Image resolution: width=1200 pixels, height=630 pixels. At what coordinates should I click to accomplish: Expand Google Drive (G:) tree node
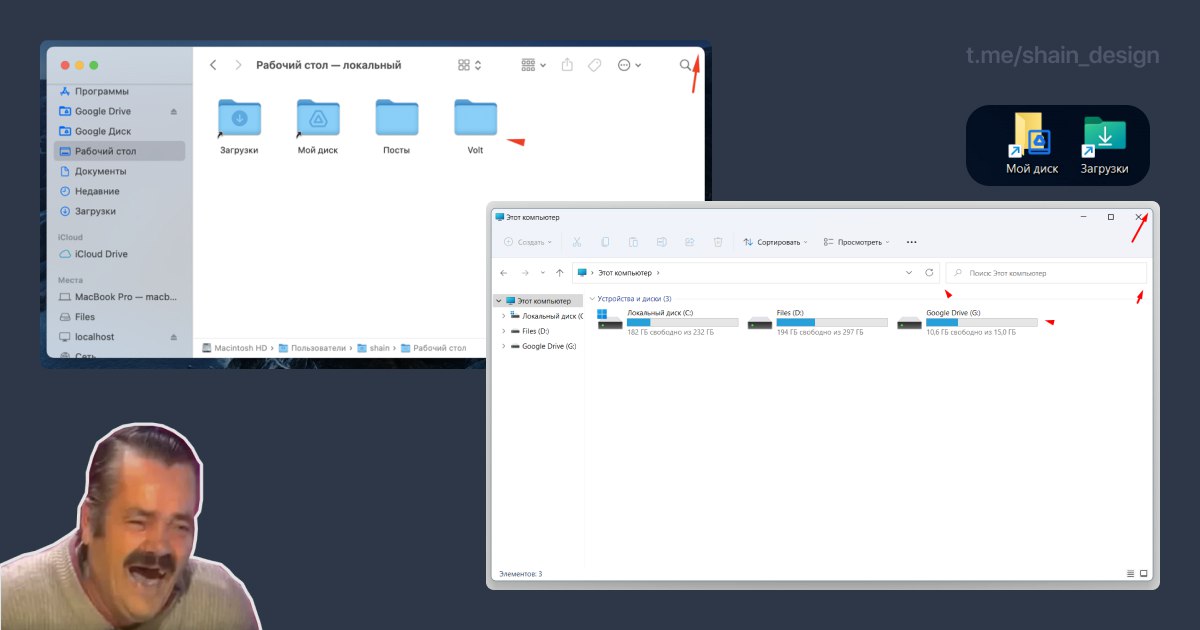coord(503,346)
